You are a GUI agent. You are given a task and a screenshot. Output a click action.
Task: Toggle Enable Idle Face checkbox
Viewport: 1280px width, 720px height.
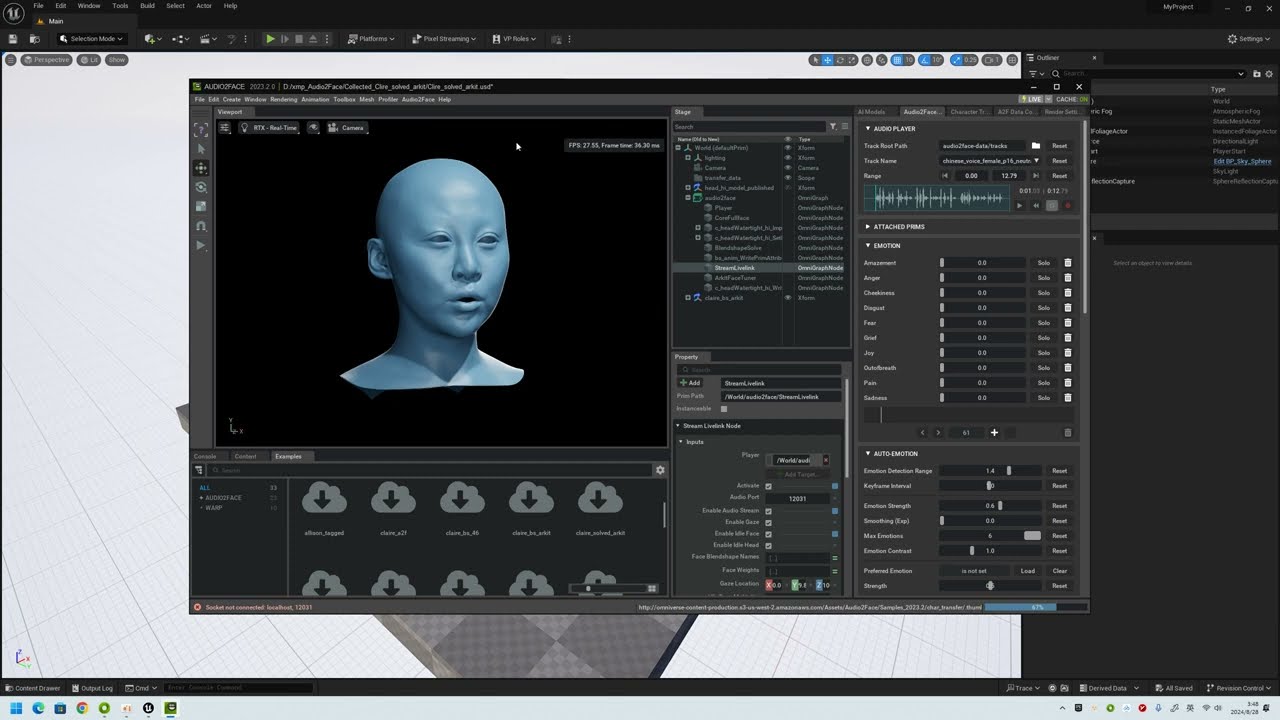click(768, 534)
